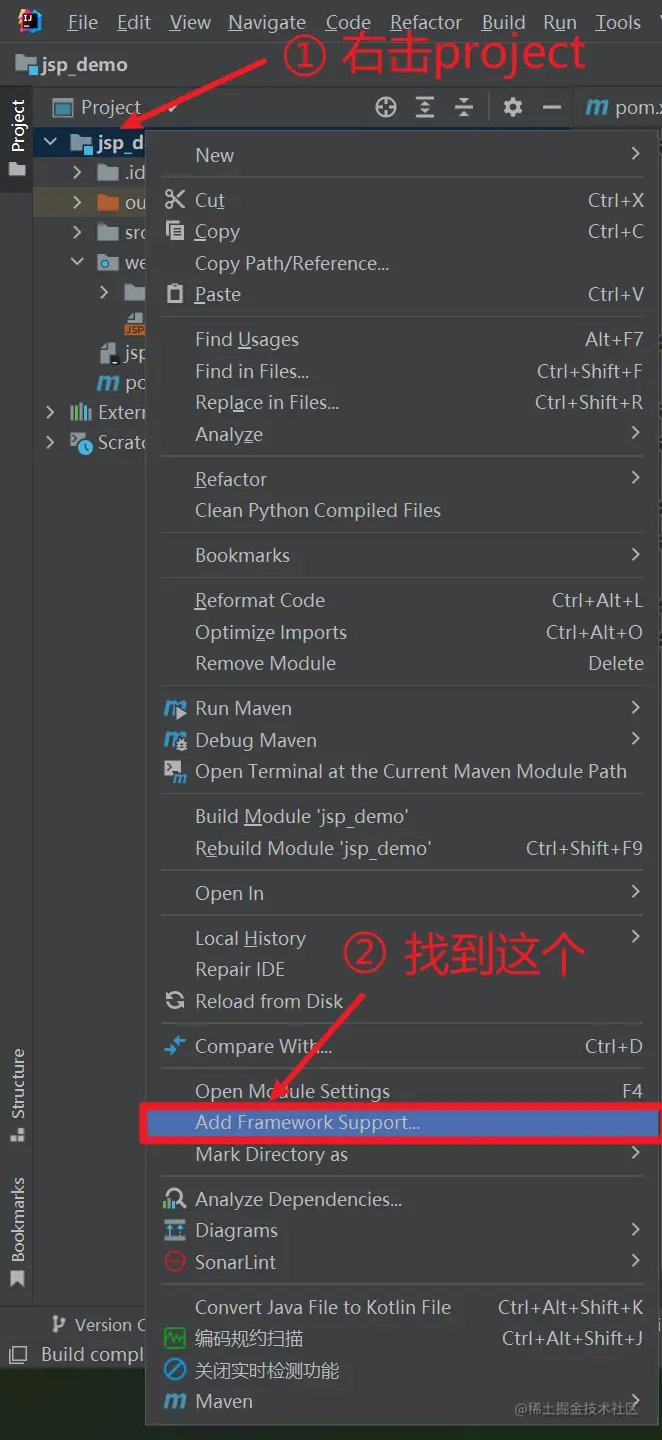The height and width of the screenshot is (1440, 662).
Task: Hide the Project panel with minus icon
Action: pos(551,107)
